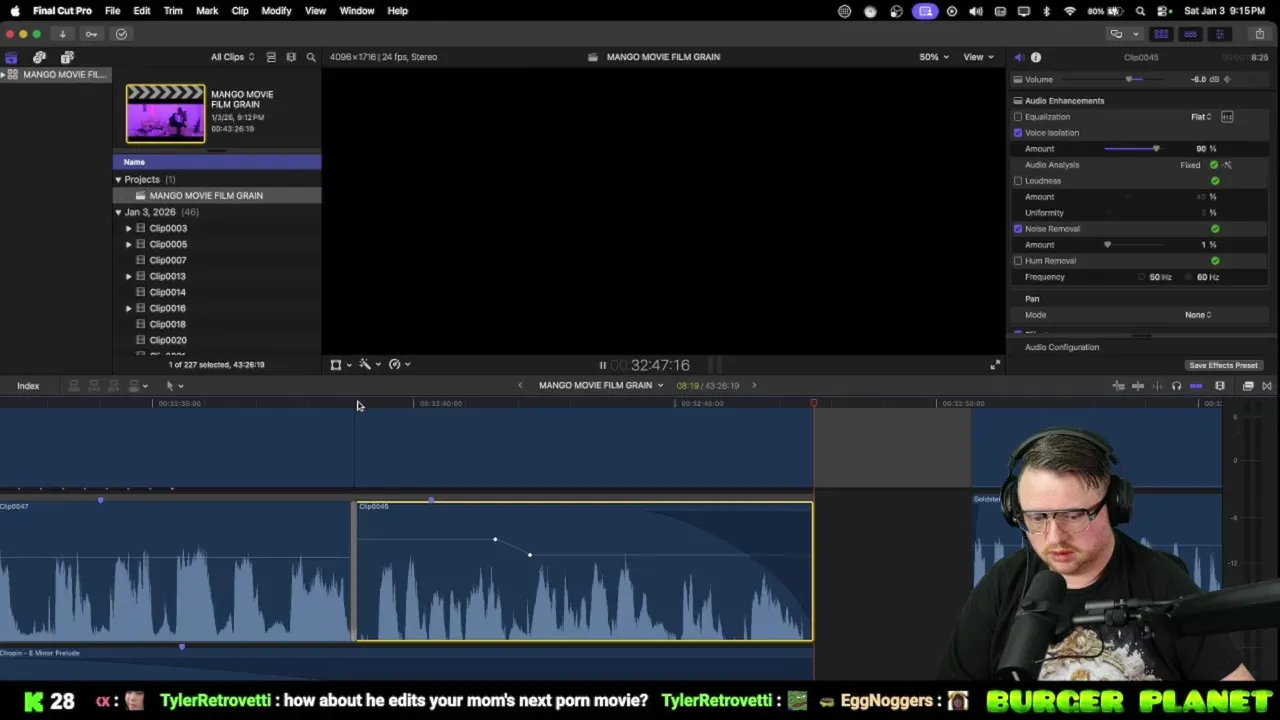Image resolution: width=1280 pixels, height=720 pixels.
Task: Open the tool selector arrow dropdown
Action: [174, 386]
